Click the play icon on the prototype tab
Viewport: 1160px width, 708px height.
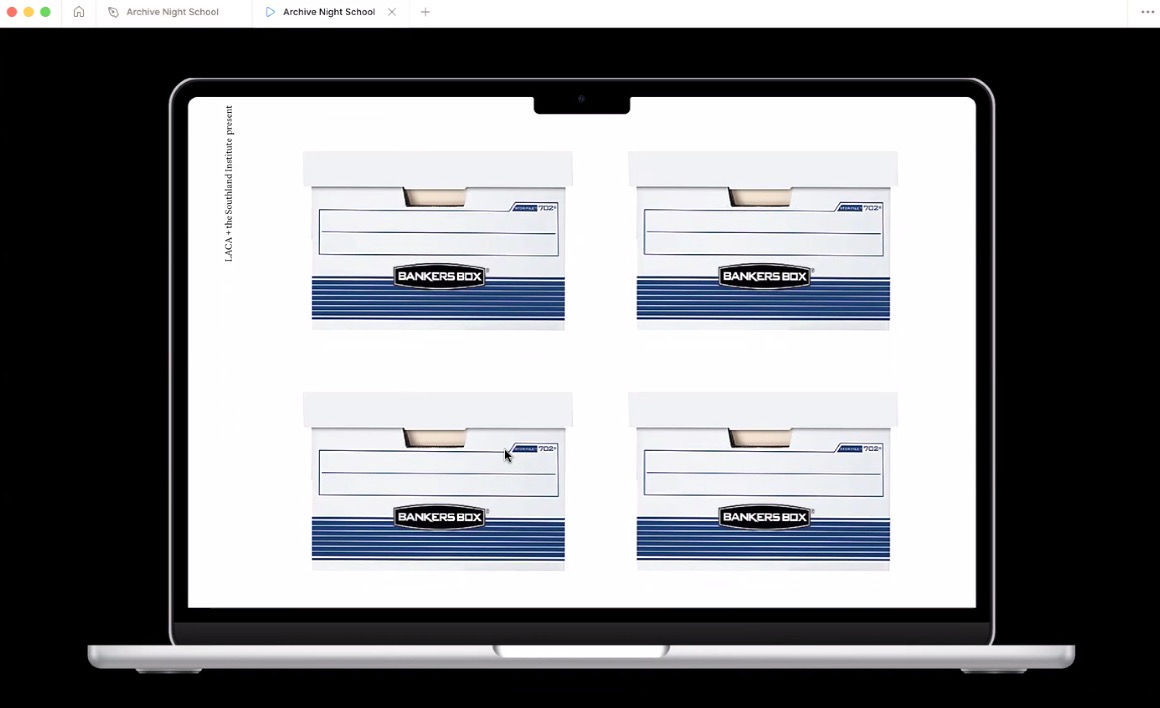coord(270,12)
